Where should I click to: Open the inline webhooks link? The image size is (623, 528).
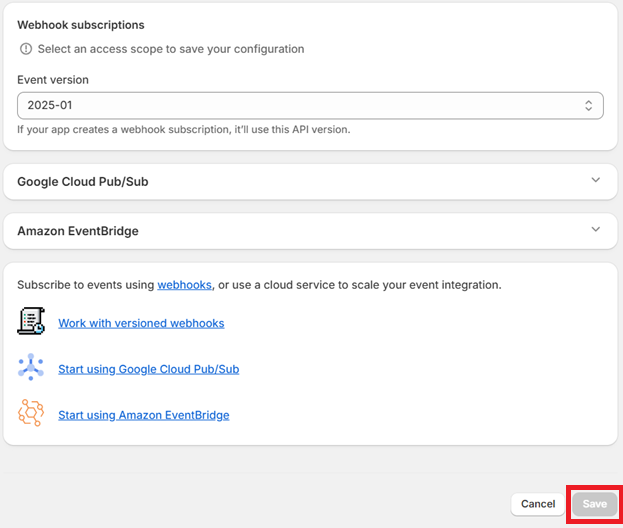point(184,285)
